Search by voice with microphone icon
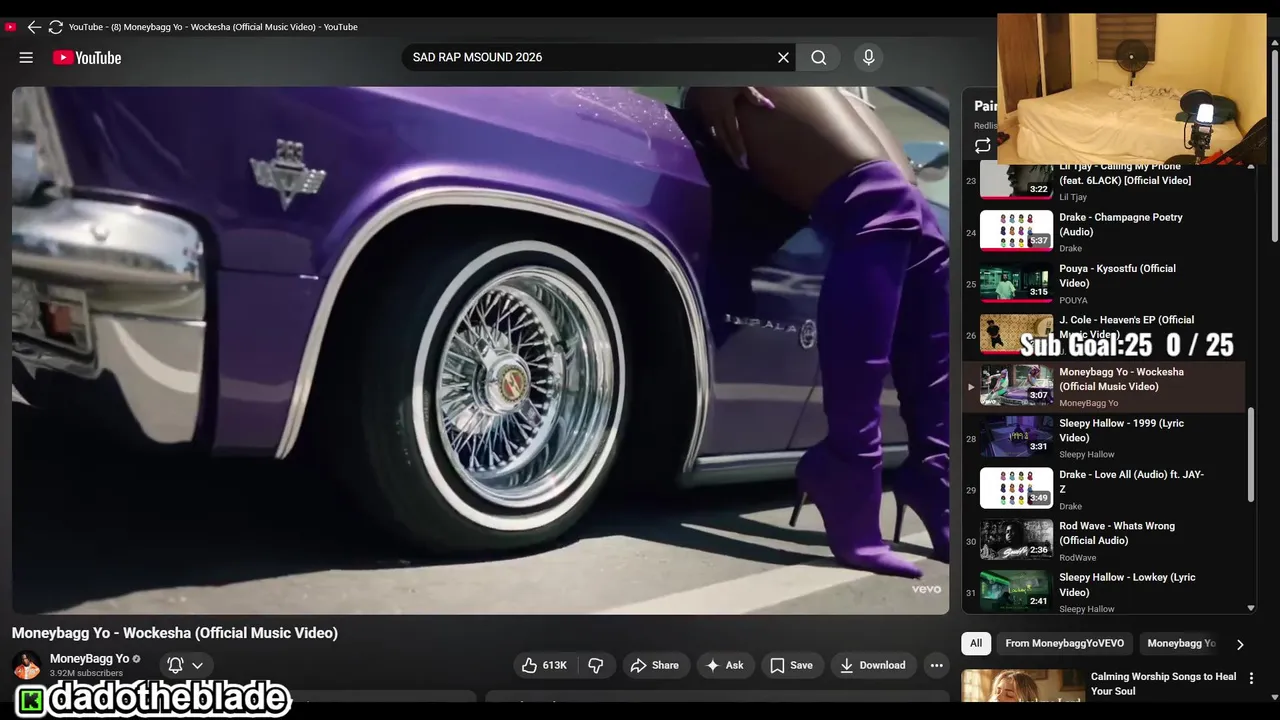Screen dimensions: 1280x720 pyautogui.click(x=868, y=58)
